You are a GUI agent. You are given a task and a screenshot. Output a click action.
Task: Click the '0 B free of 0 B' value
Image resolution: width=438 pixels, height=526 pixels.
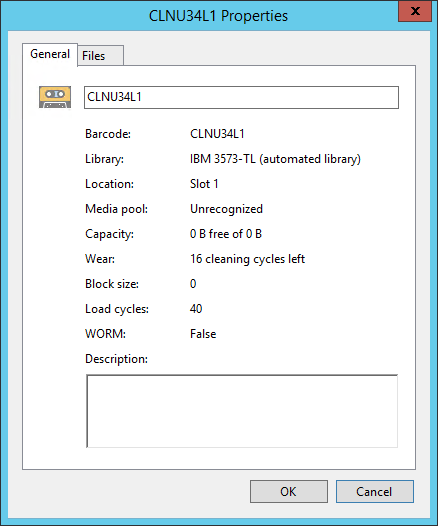pyautogui.click(x=226, y=234)
